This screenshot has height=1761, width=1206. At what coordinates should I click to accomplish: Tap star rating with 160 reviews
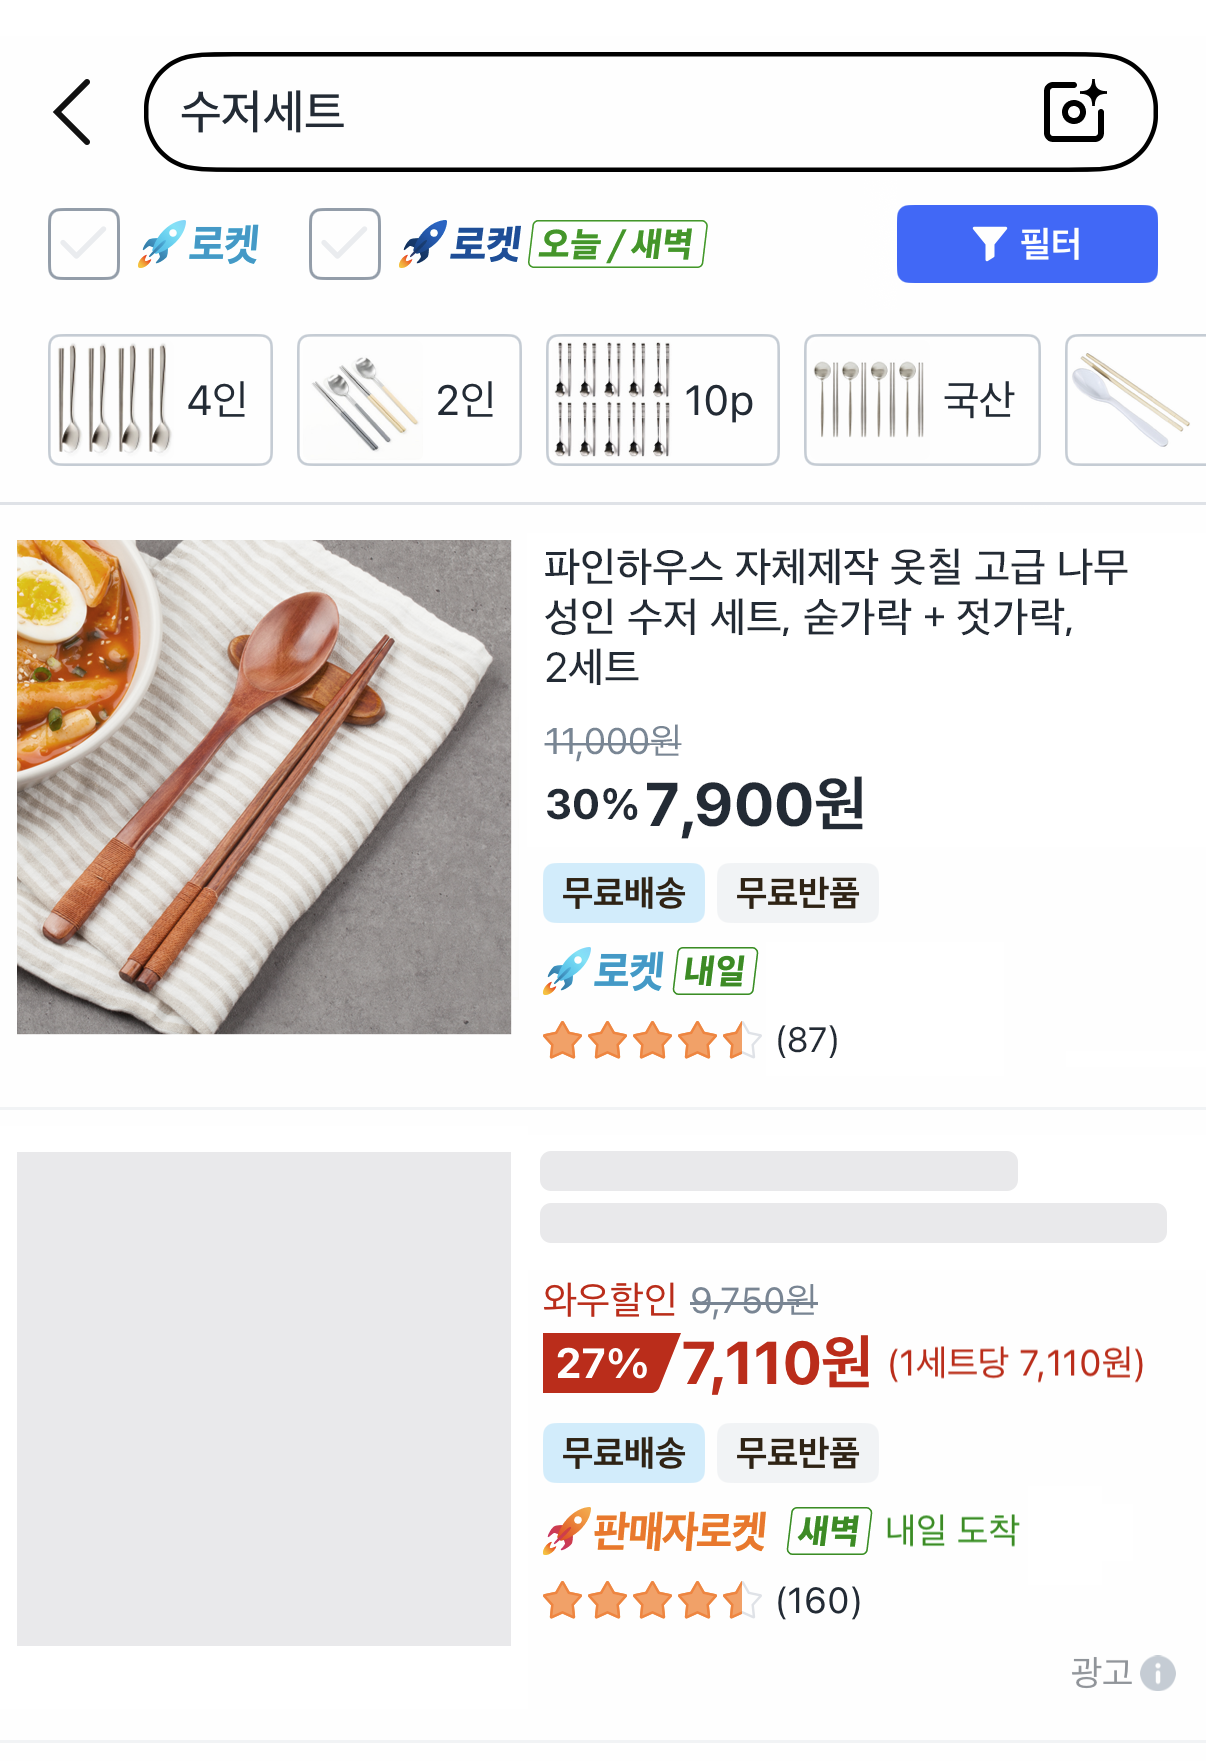651,1601
